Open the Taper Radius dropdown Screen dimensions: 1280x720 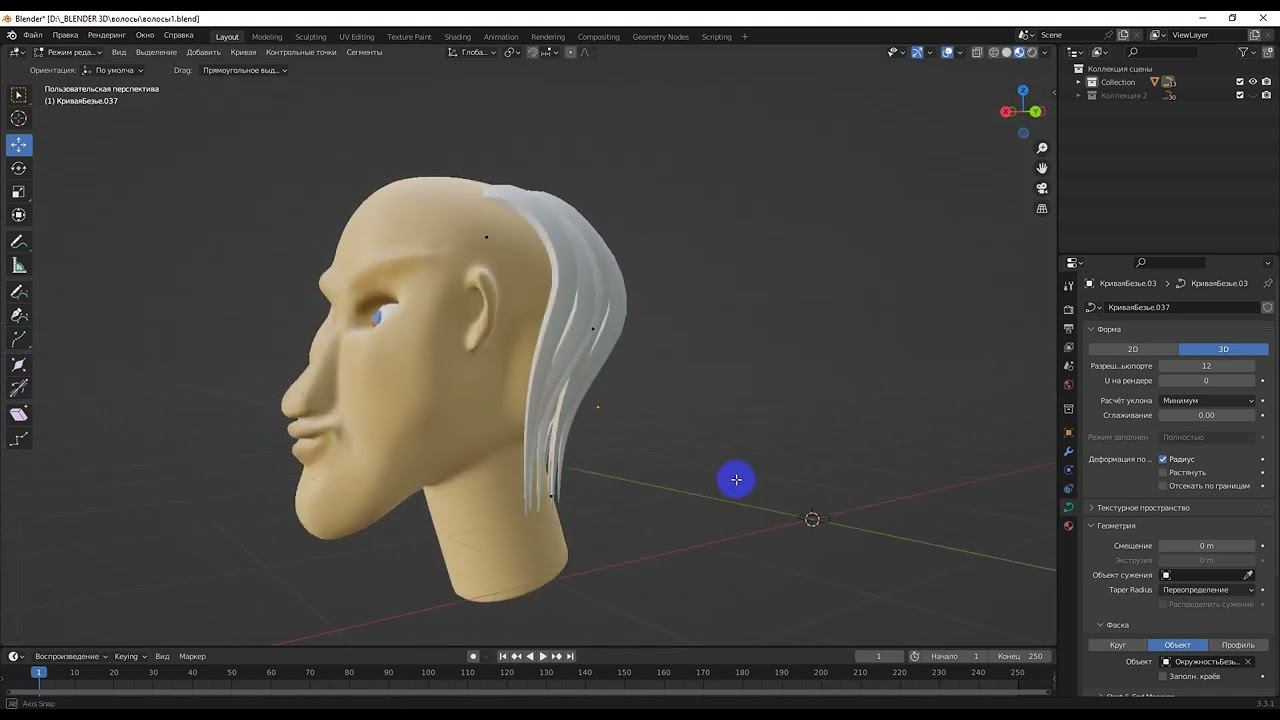(x=1207, y=590)
